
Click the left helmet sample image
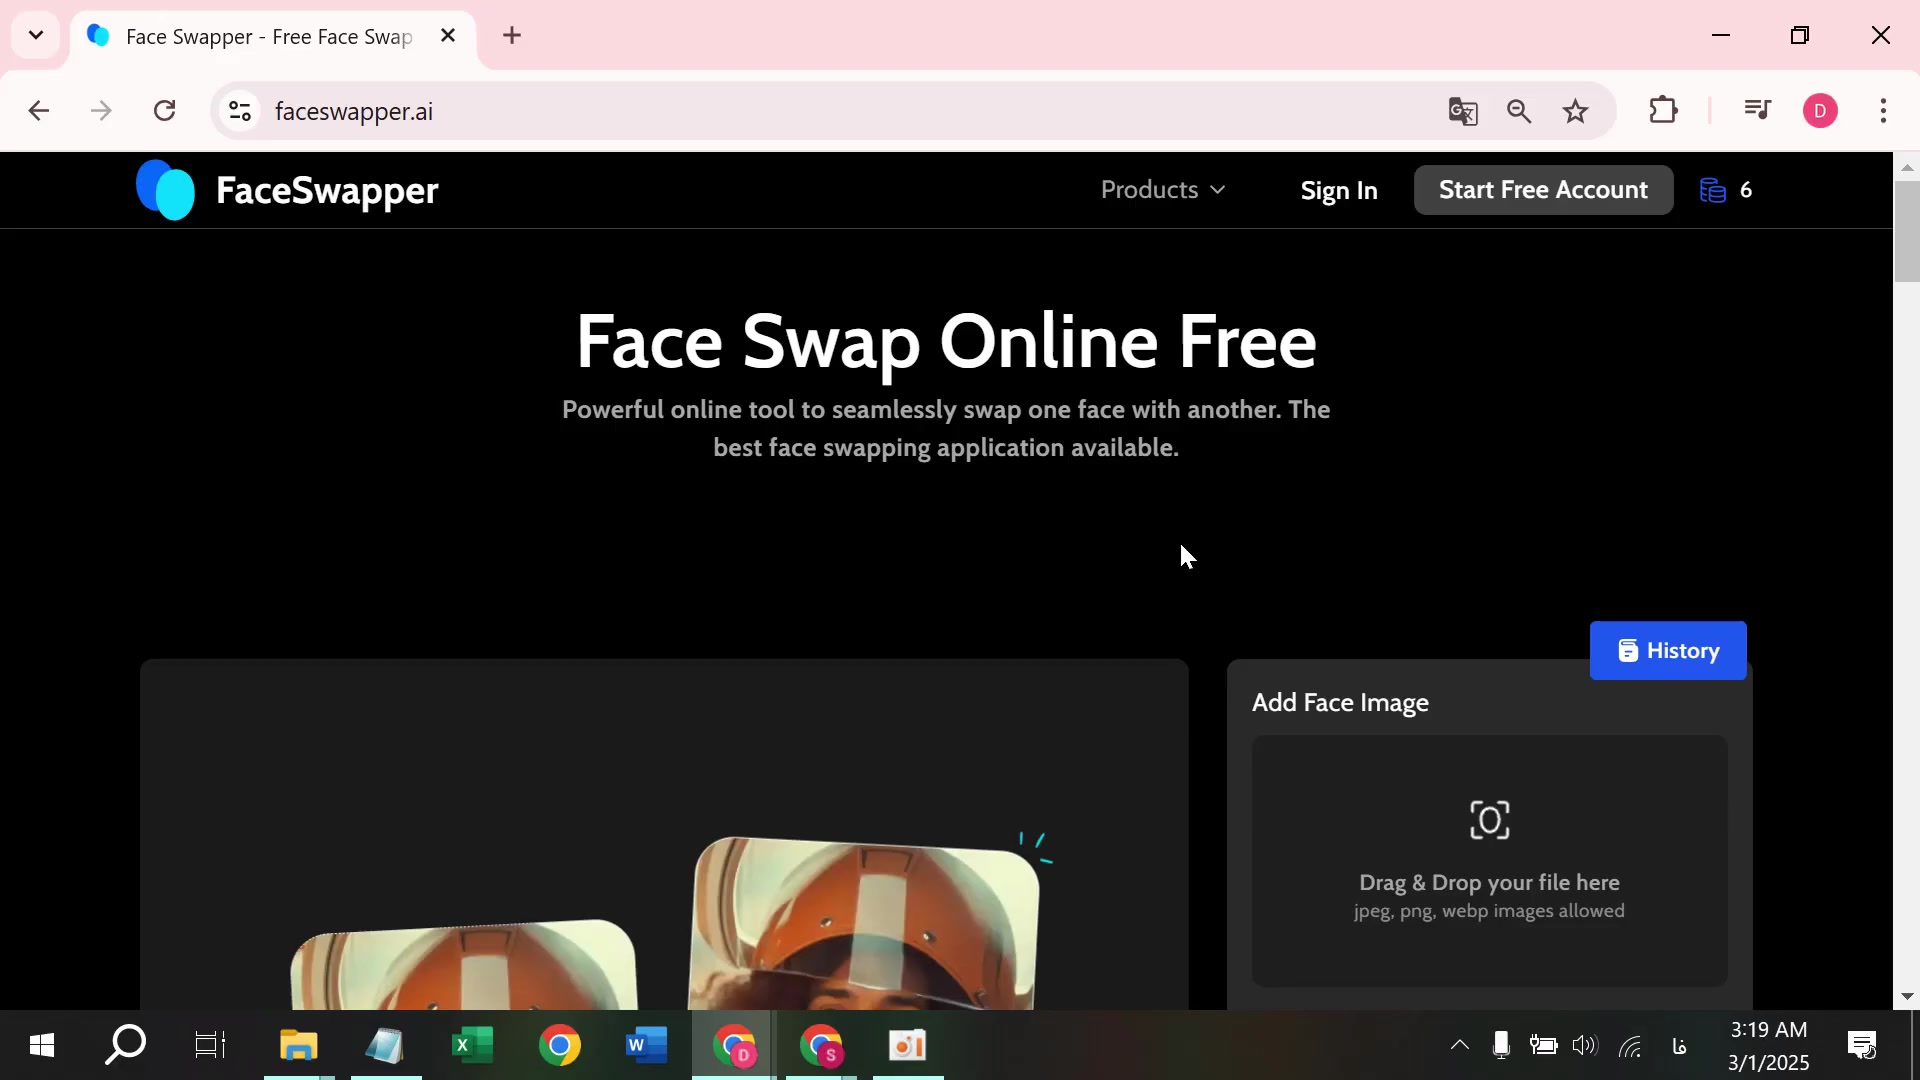(464, 964)
